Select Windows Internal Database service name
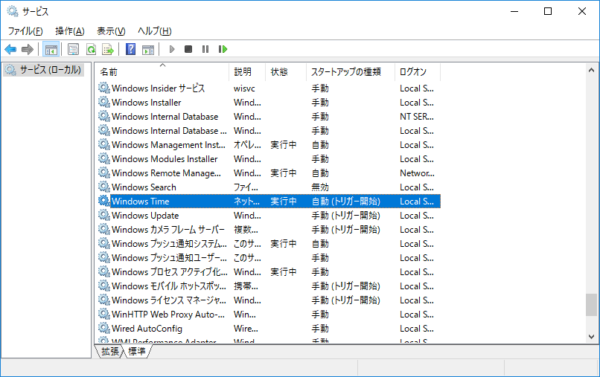 [x=165, y=117]
